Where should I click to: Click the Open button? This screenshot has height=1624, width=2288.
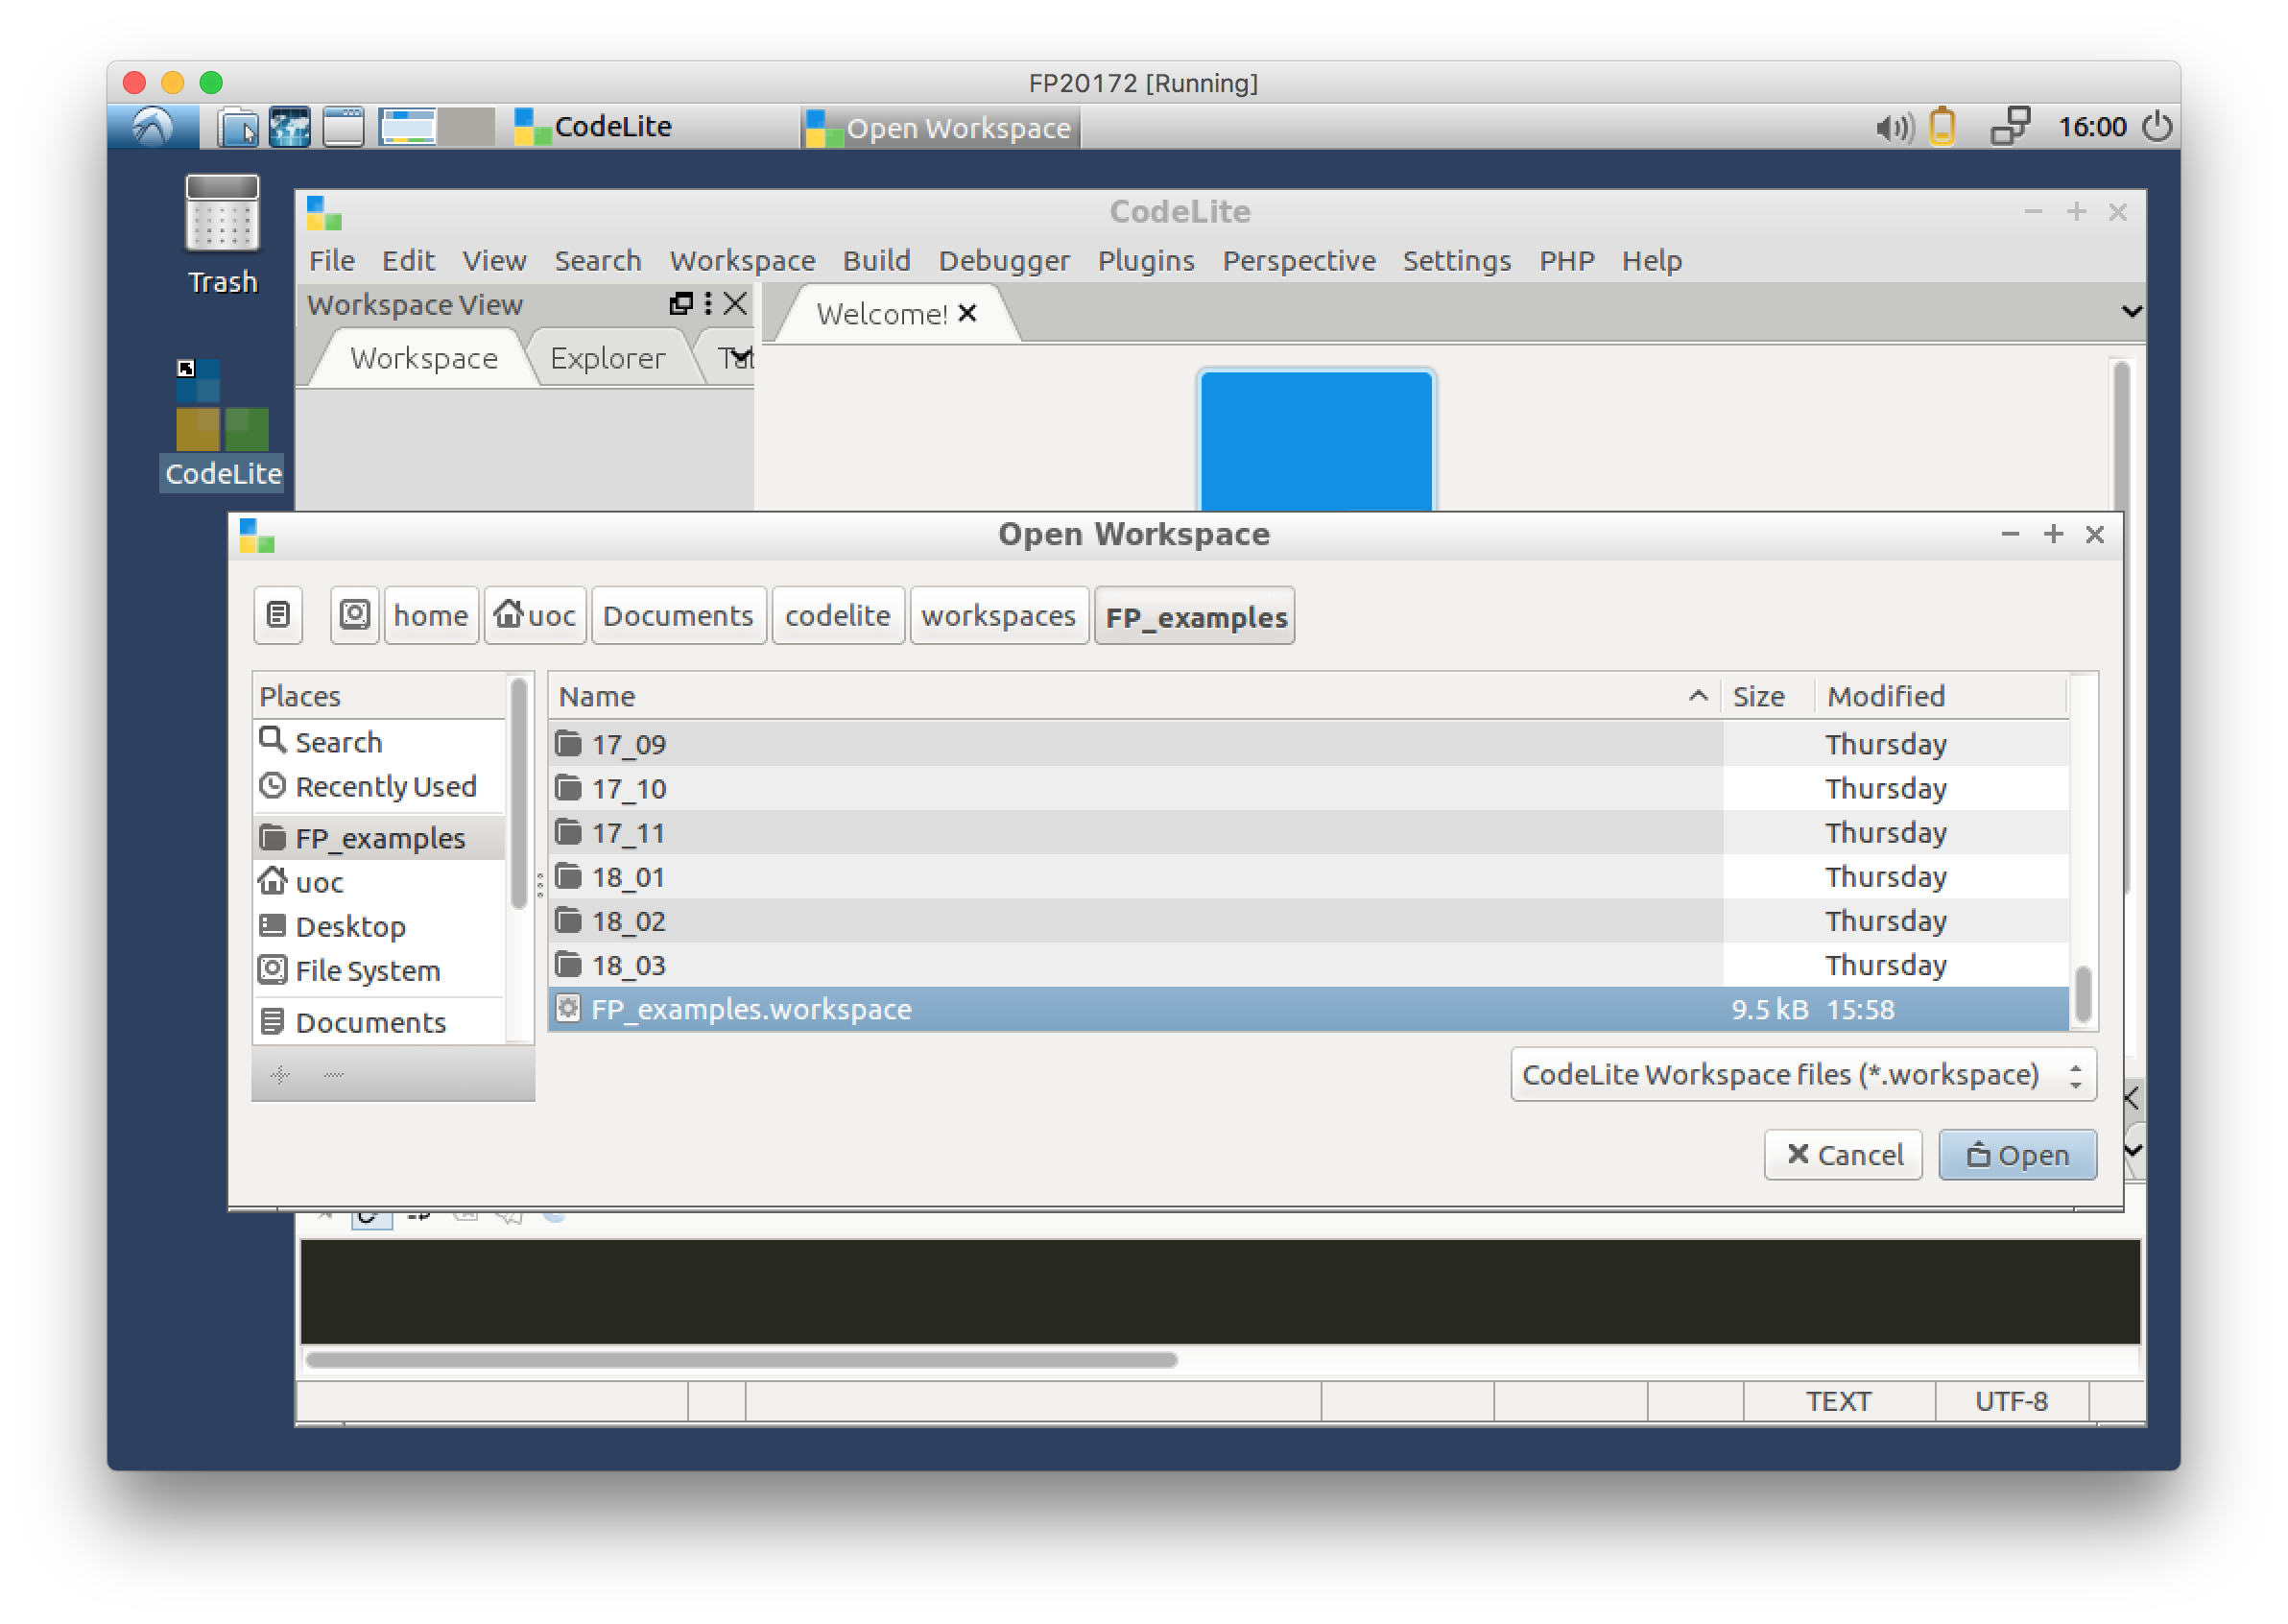point(2016,1155)
